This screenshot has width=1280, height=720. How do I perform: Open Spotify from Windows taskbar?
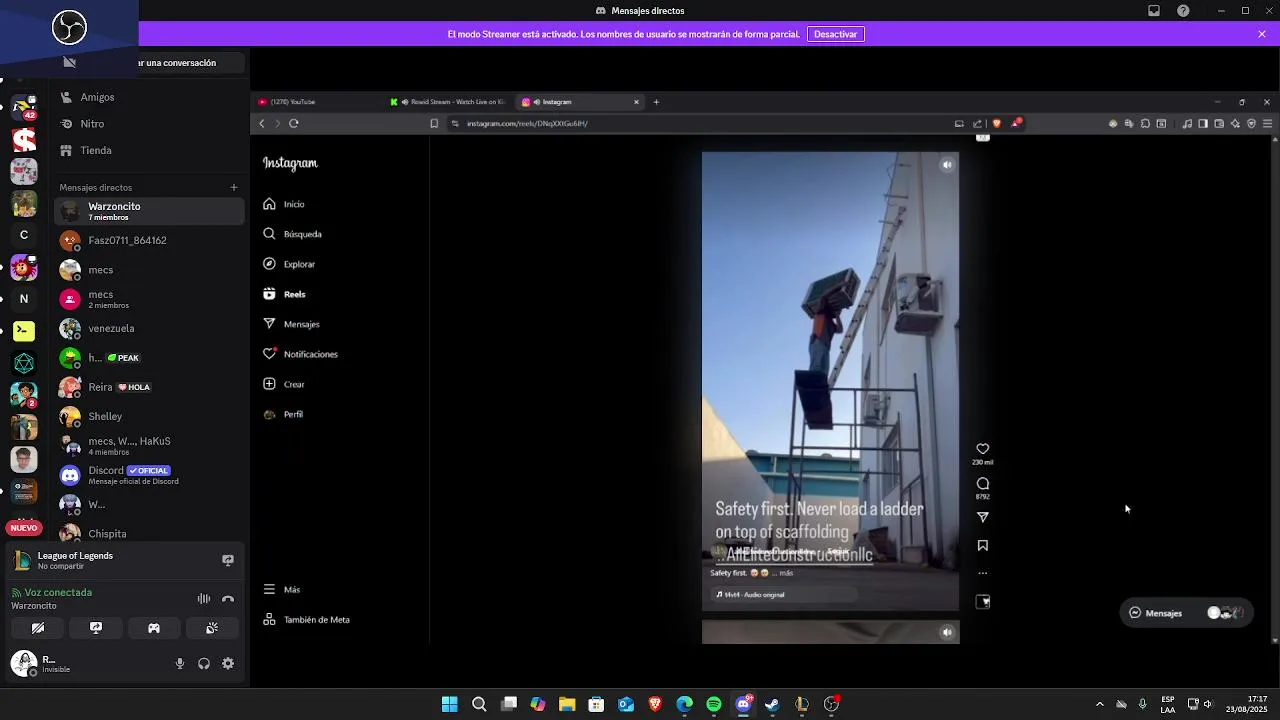coord(714,704)
